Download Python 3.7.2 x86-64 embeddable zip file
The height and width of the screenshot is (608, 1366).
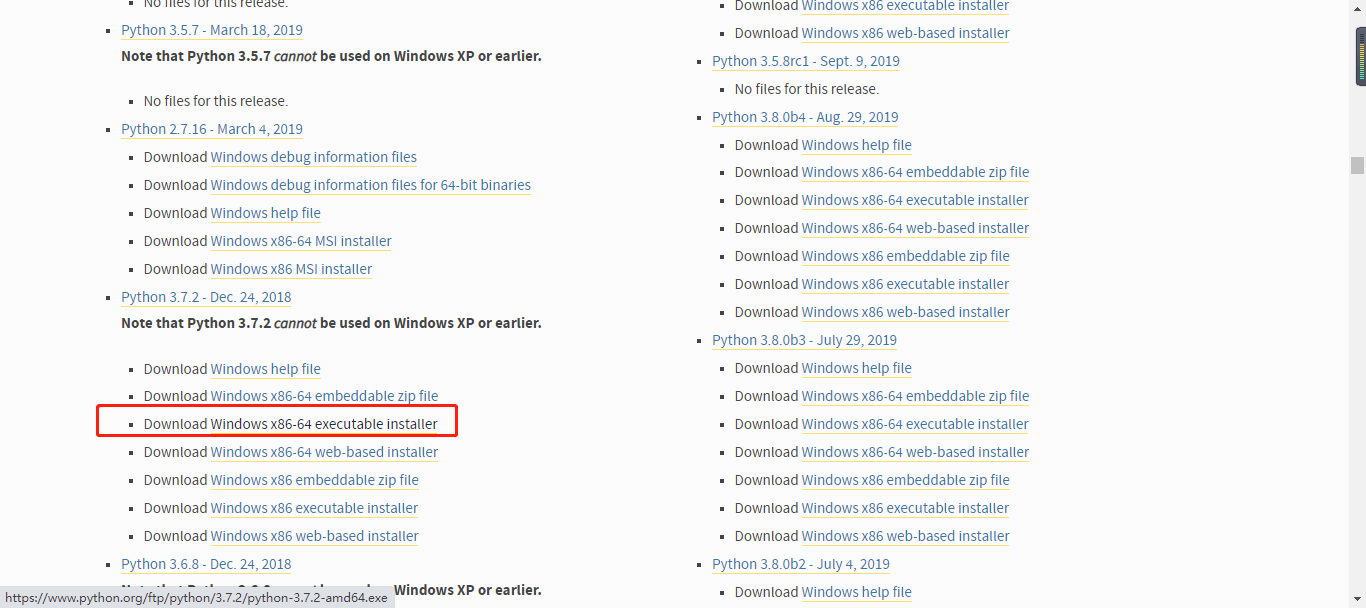[324, 396]
